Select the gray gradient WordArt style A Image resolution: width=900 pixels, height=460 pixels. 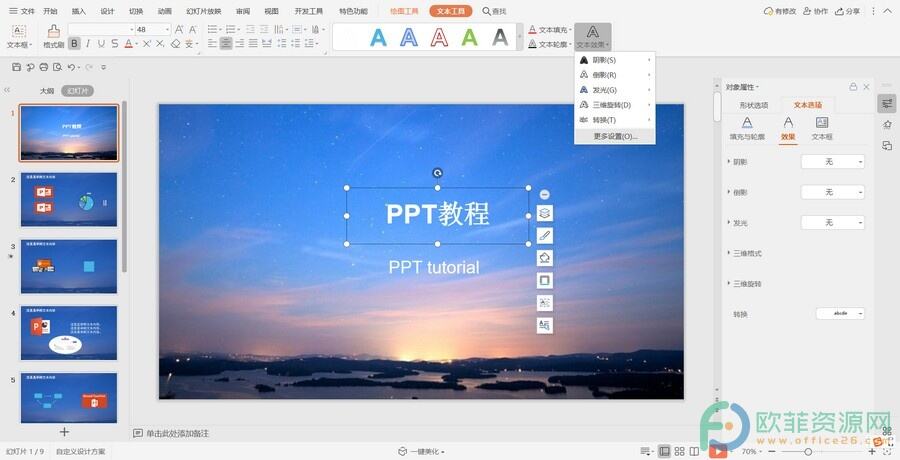pyautogui.click(x=500, y=37)
